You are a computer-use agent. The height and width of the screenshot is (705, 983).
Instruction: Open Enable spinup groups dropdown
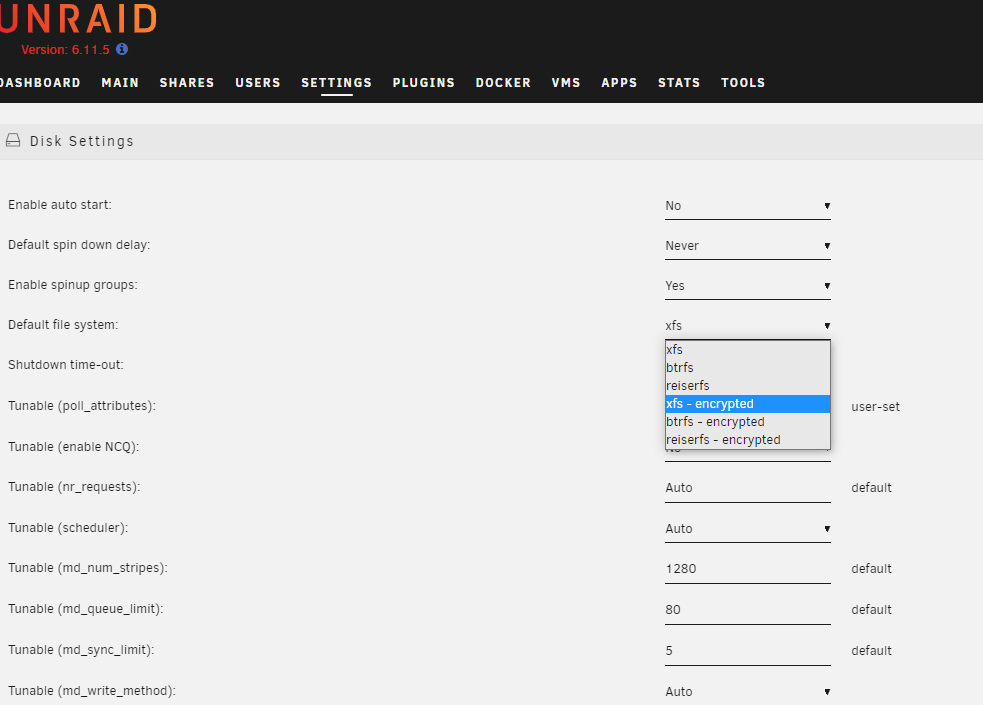(x=748, y=286)
